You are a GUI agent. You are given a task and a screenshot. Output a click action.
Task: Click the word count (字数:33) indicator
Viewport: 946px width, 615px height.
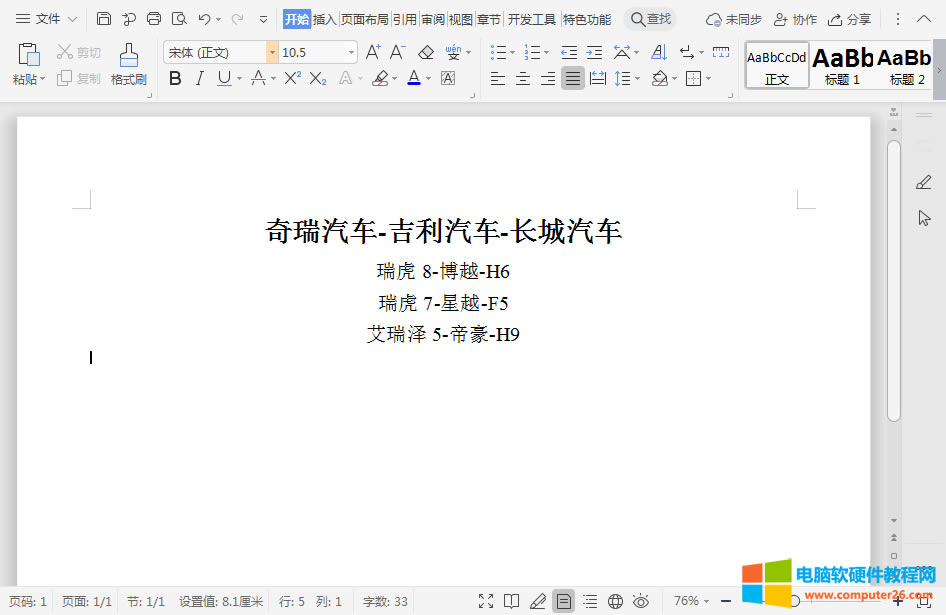[385, 601]
